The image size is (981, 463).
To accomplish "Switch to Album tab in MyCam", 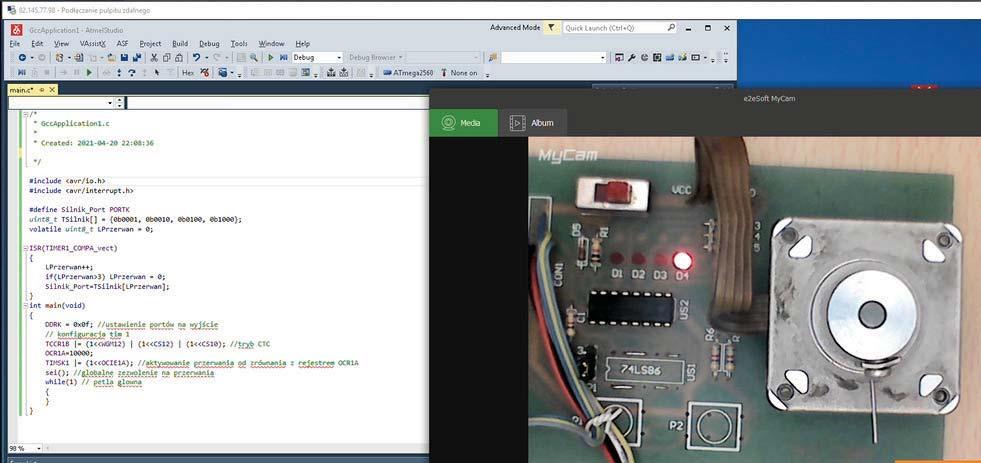I will click(532, 123).
